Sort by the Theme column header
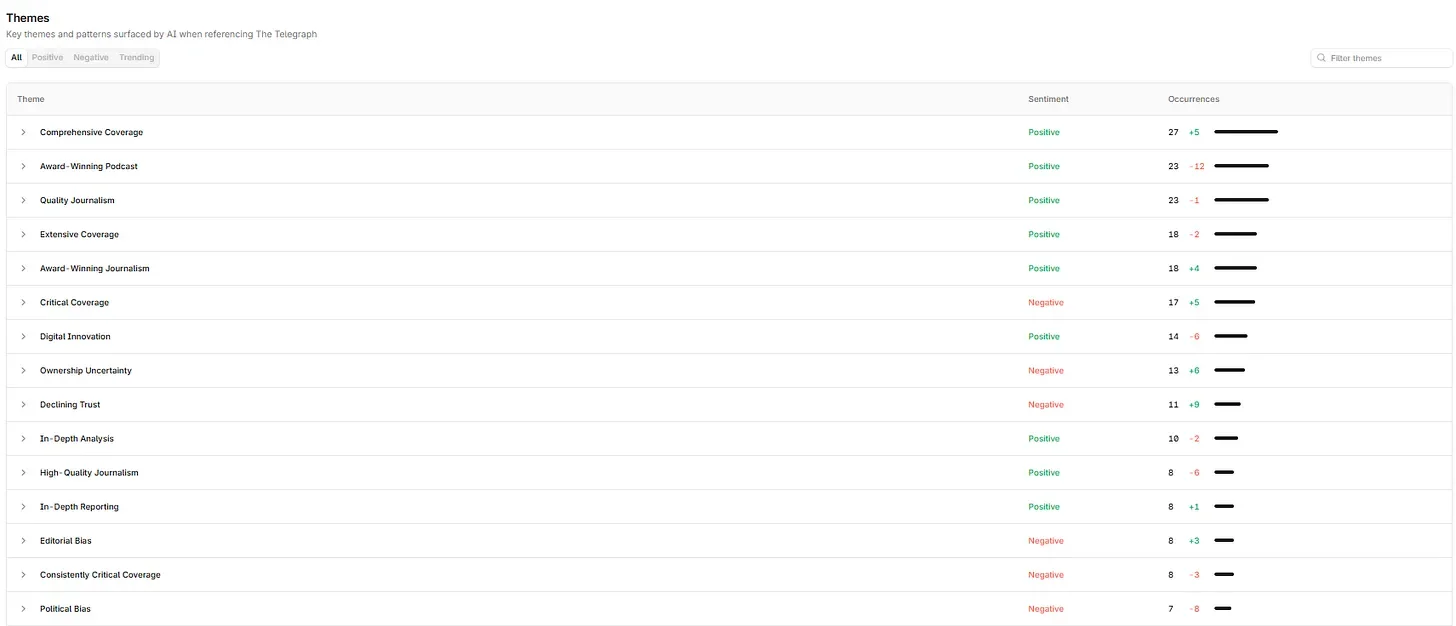Viewport: 1456px width, 626px height. point(31,99)
